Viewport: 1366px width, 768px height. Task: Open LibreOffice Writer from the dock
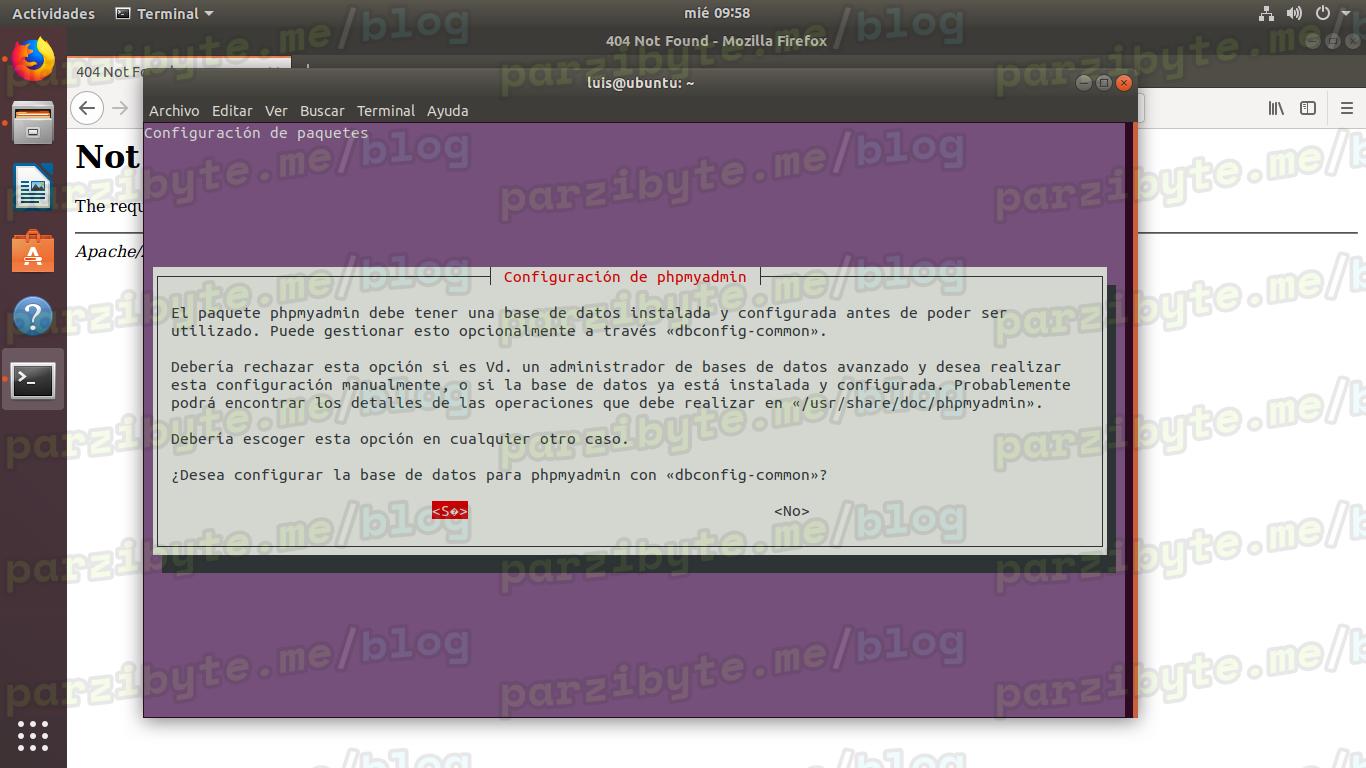click(33, 187)
